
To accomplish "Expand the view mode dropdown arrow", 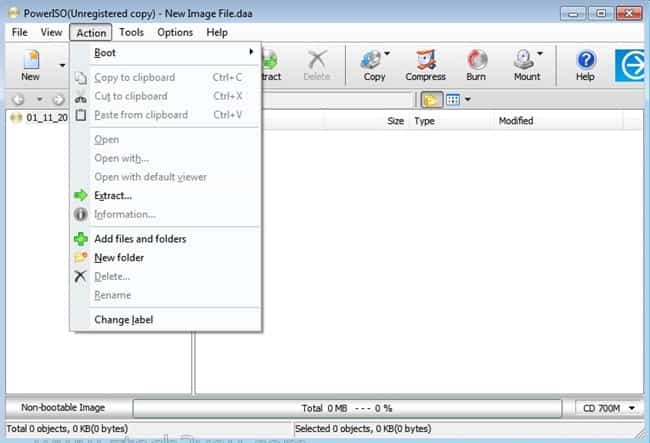I will [x=468, y=99].
